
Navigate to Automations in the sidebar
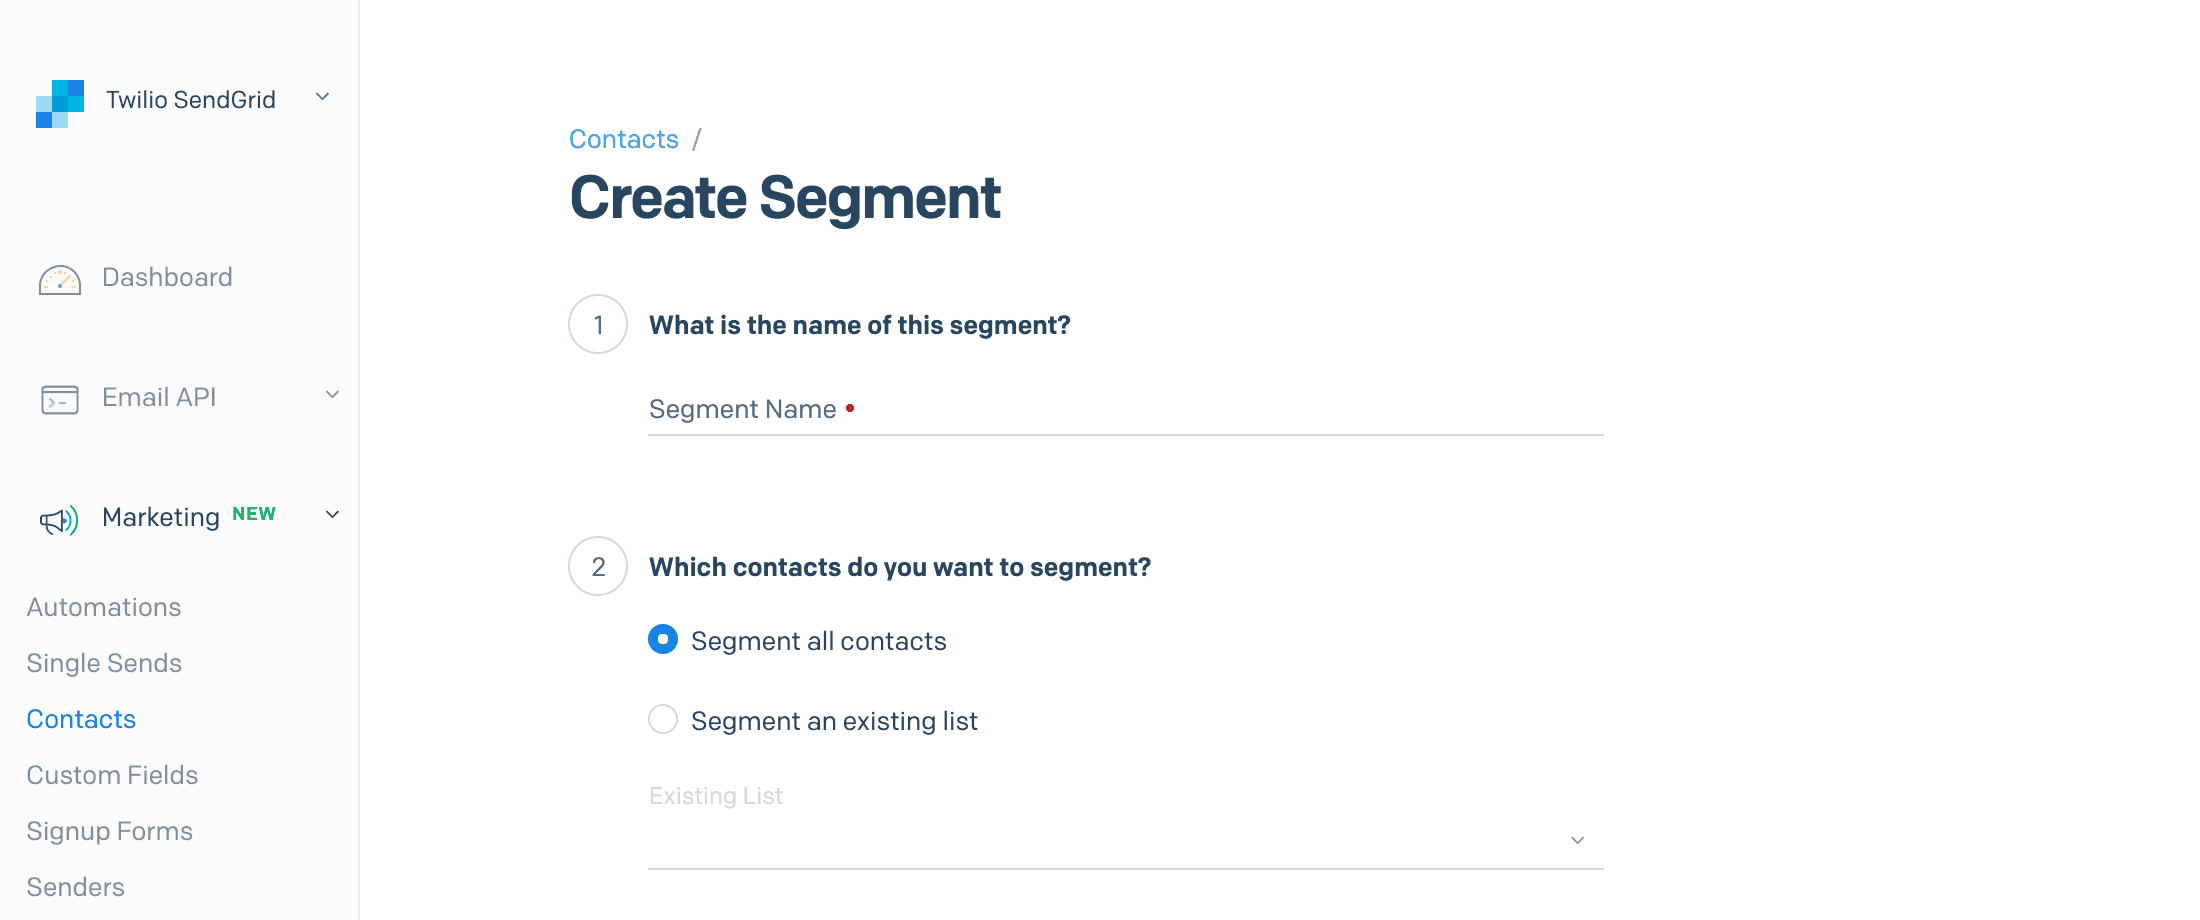[x=103, y=607]
